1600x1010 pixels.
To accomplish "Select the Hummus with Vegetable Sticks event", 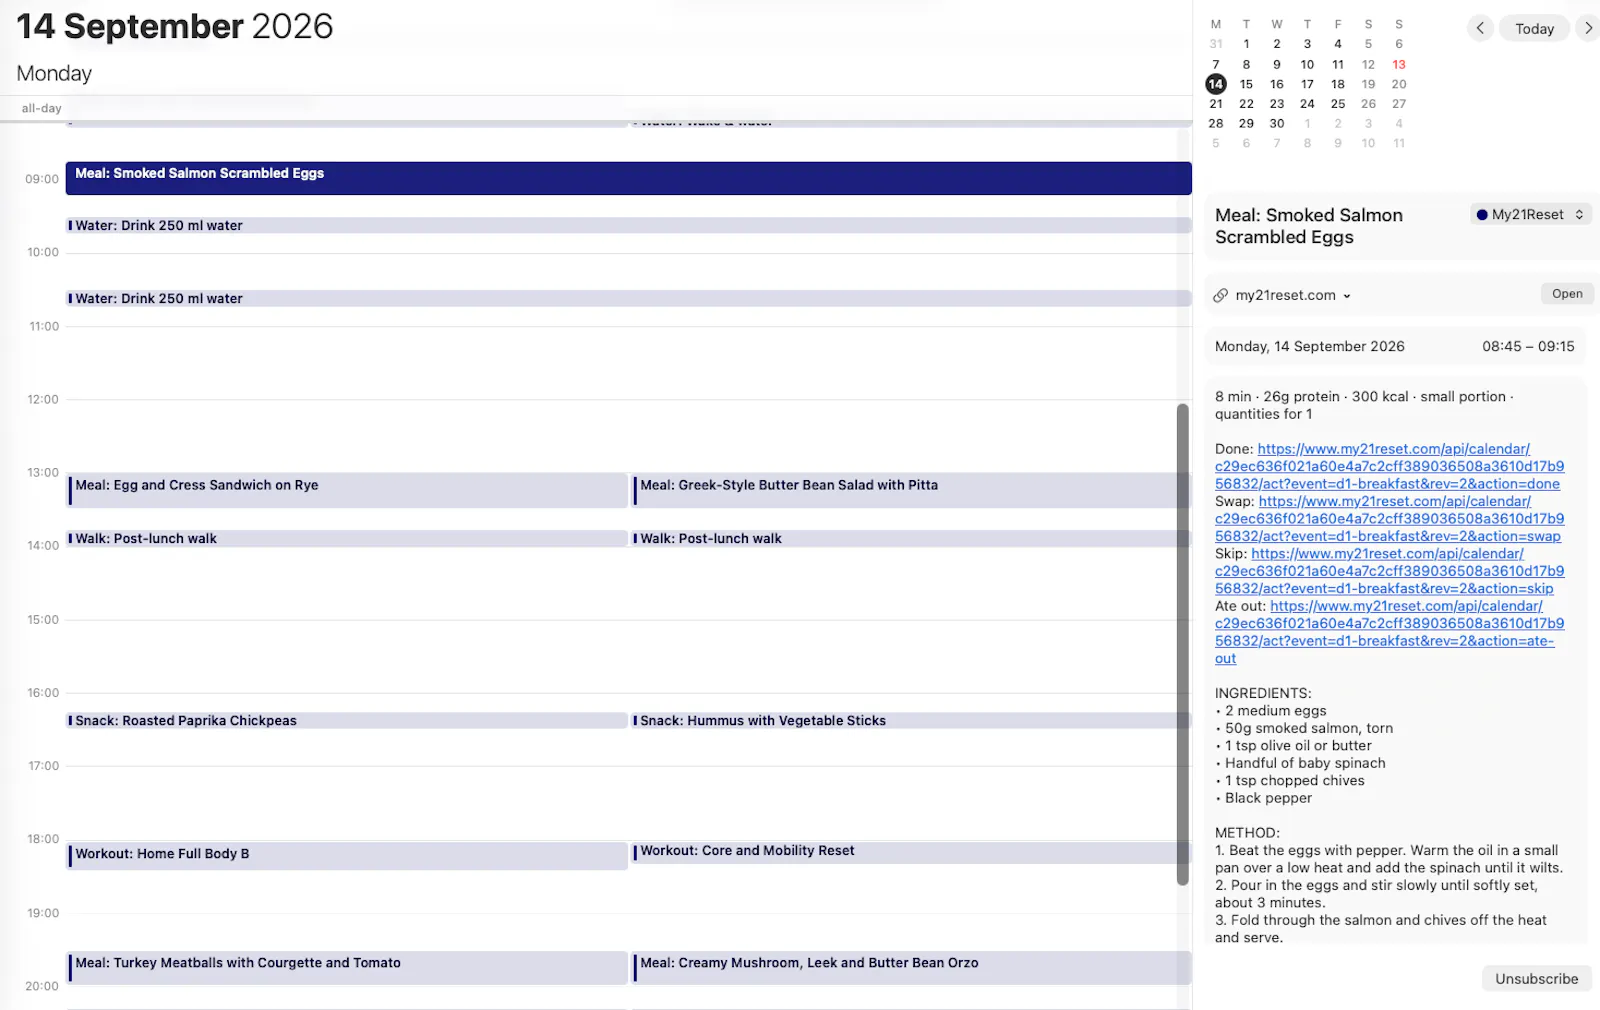I will point(911,720).
